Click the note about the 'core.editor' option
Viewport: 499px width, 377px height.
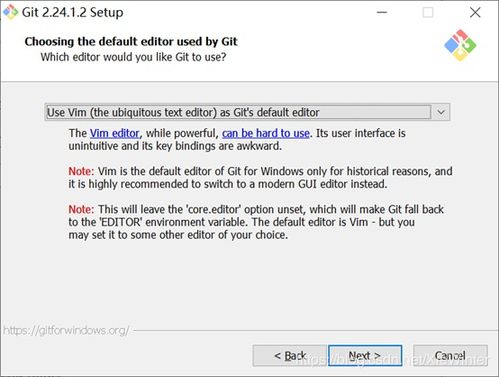pyautogui.click(x=256, y=222)
